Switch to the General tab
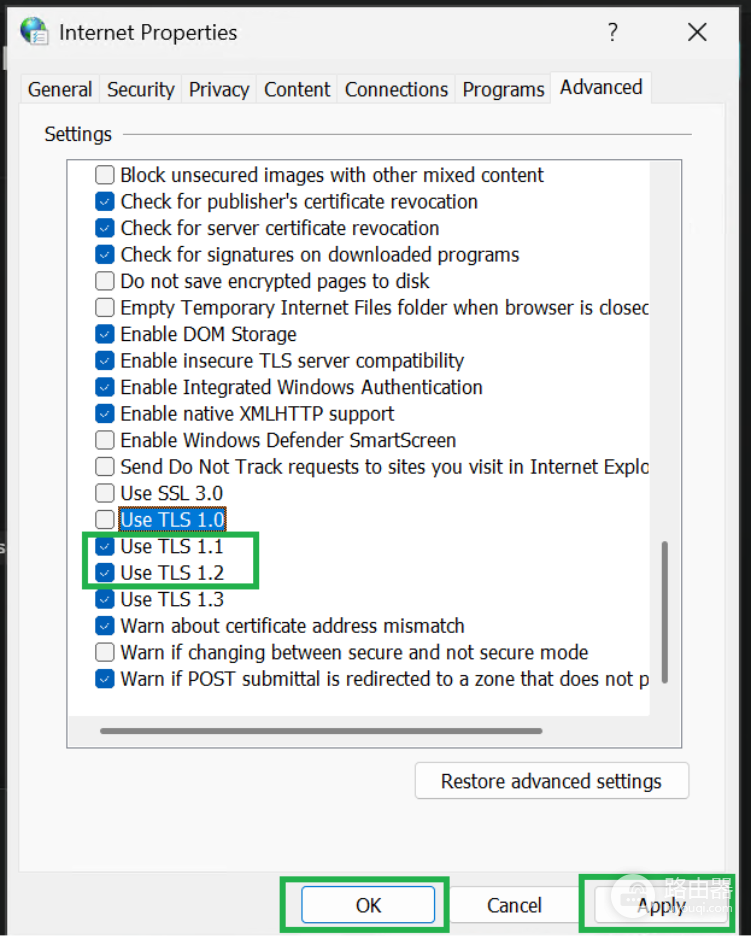Screen dimensions: 751x936 (60, 90)
